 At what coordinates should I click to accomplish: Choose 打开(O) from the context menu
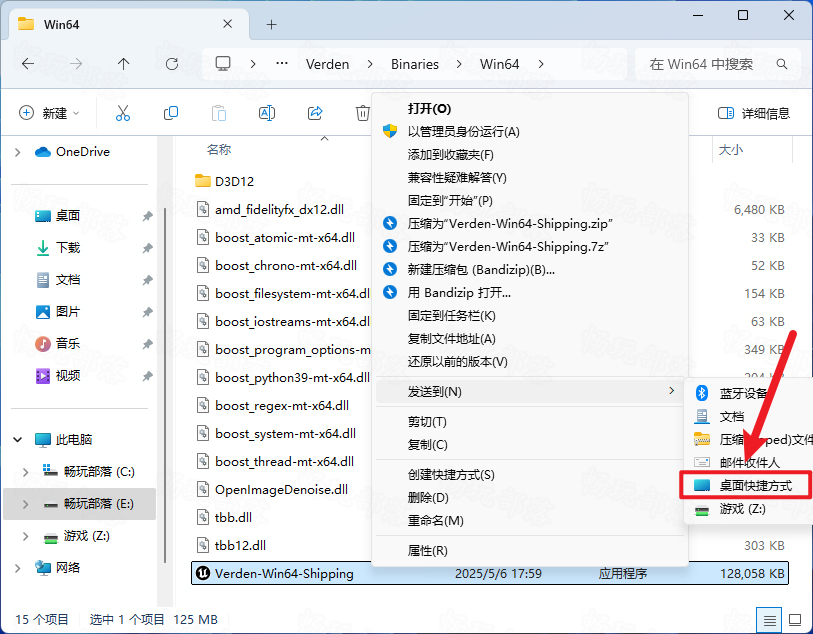[x=532, y=109]
